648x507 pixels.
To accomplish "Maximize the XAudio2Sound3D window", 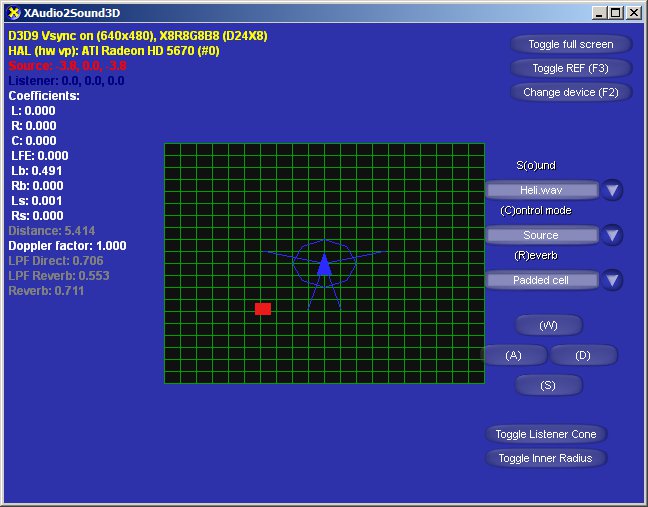I will 617,13.
